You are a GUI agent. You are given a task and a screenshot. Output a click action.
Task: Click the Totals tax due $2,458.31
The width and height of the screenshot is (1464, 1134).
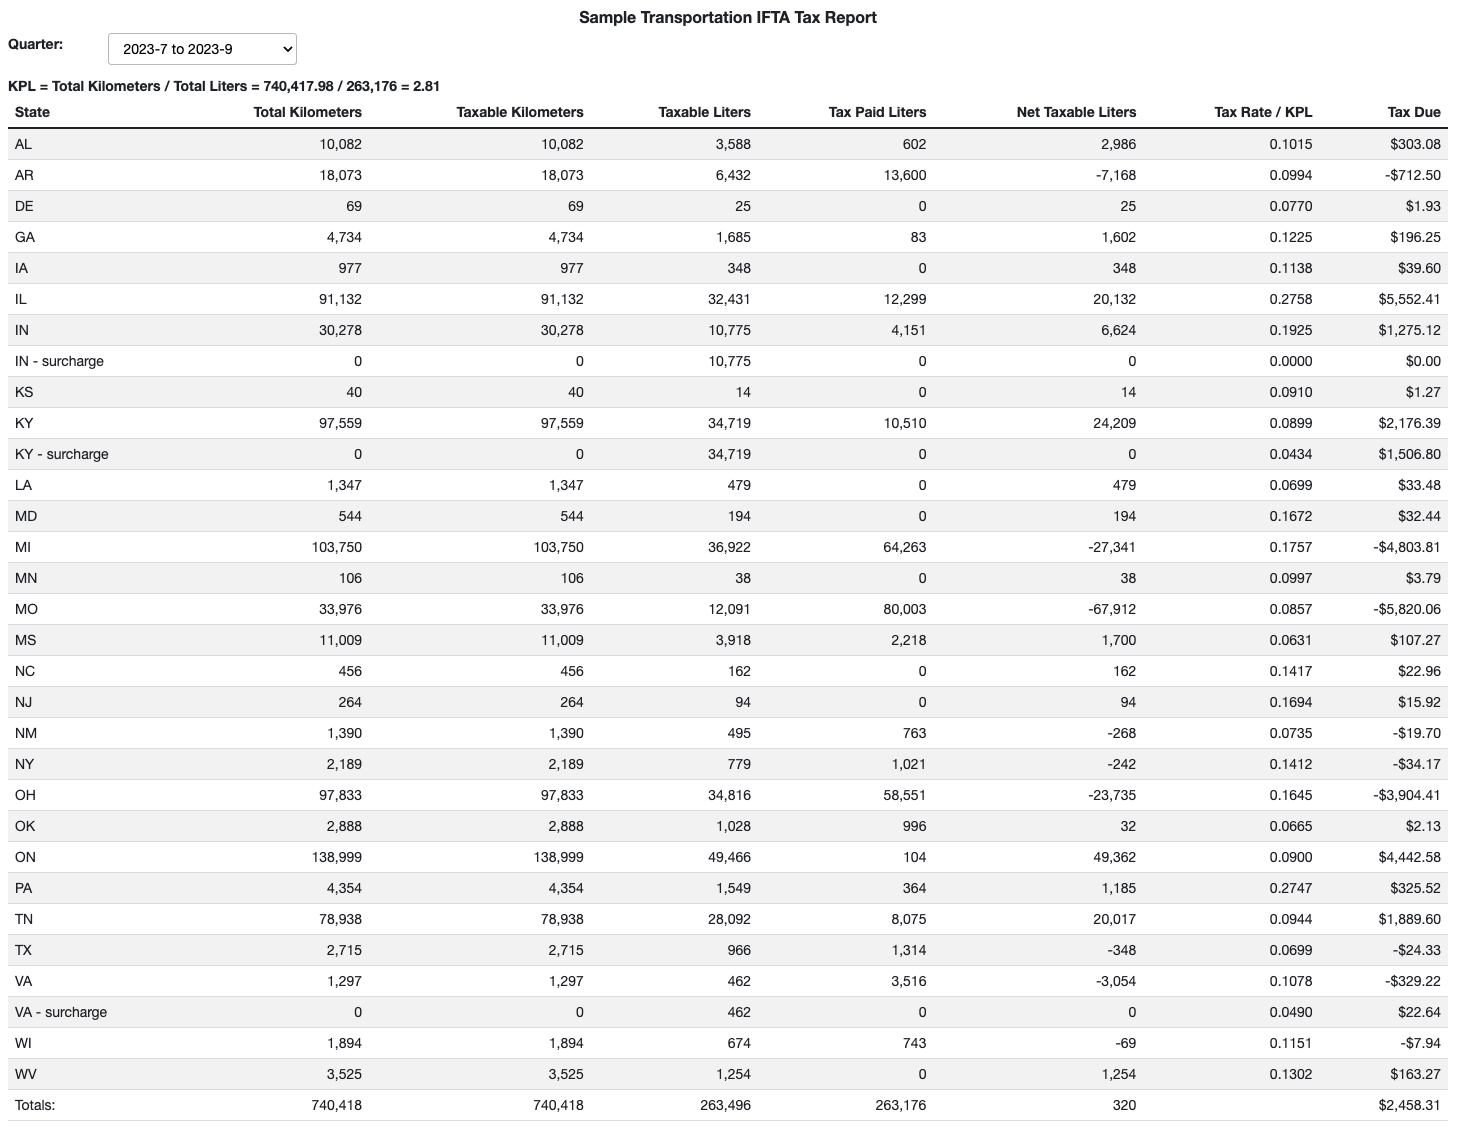pos(1409,1105)
